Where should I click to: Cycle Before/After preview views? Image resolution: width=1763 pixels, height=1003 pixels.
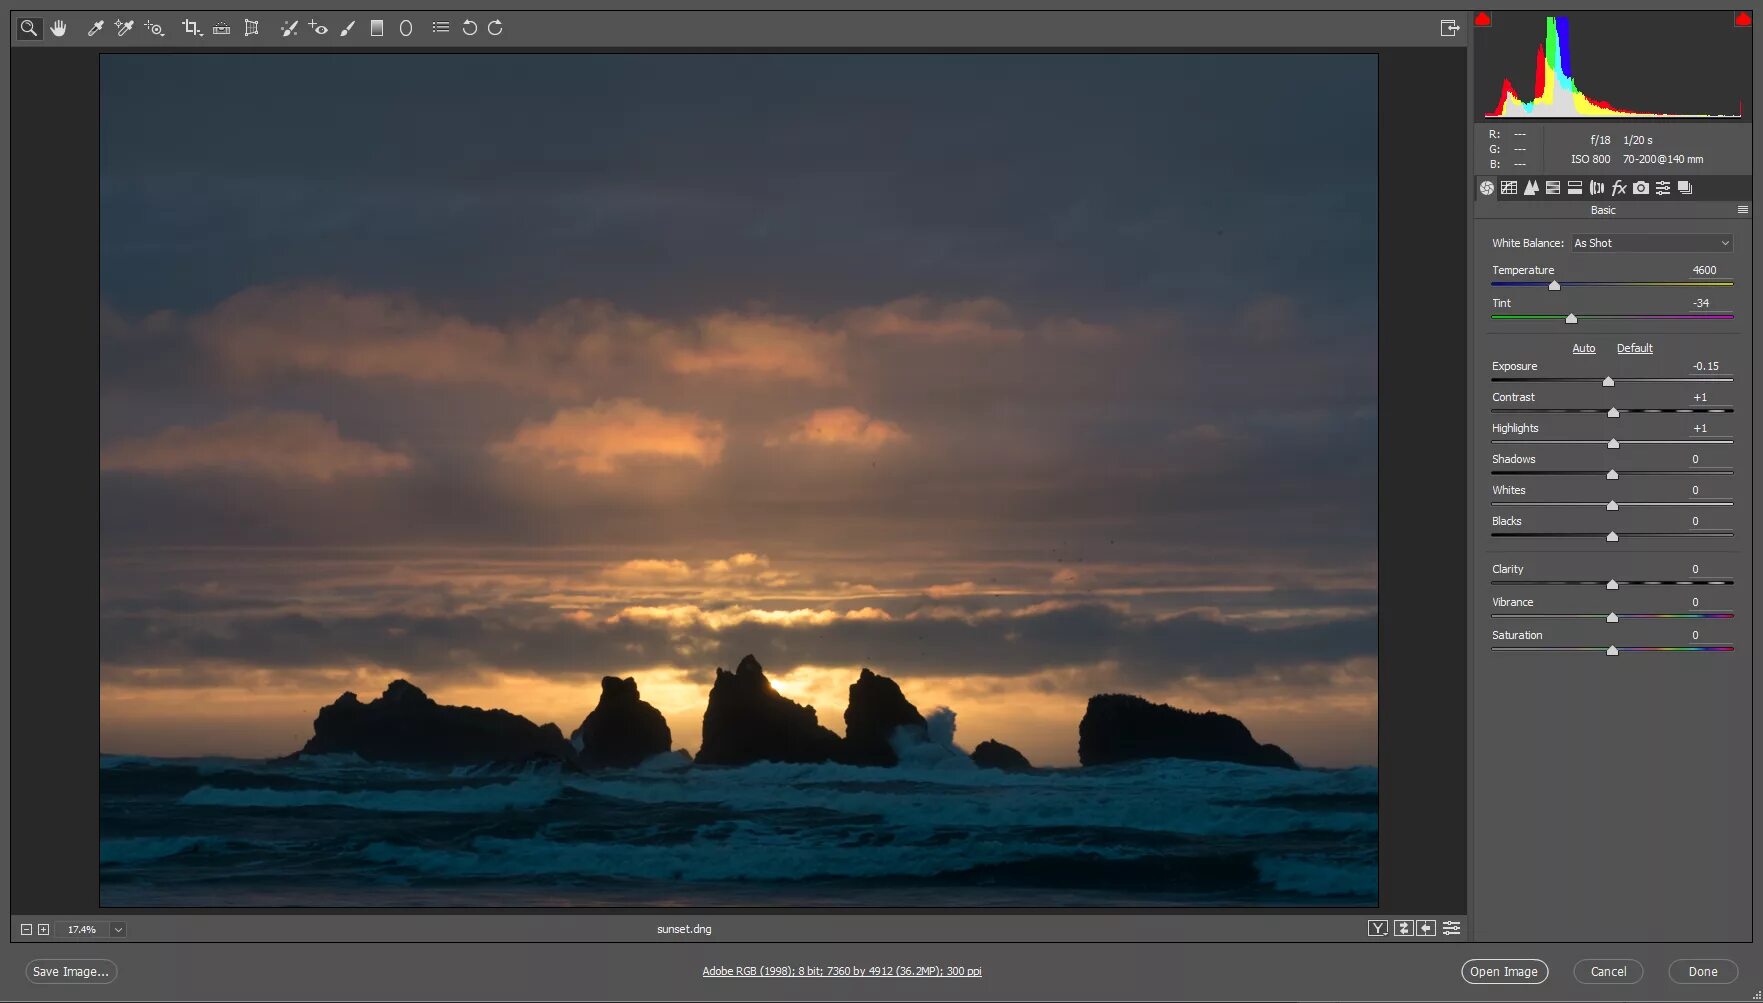click(x=1376, y=928)
